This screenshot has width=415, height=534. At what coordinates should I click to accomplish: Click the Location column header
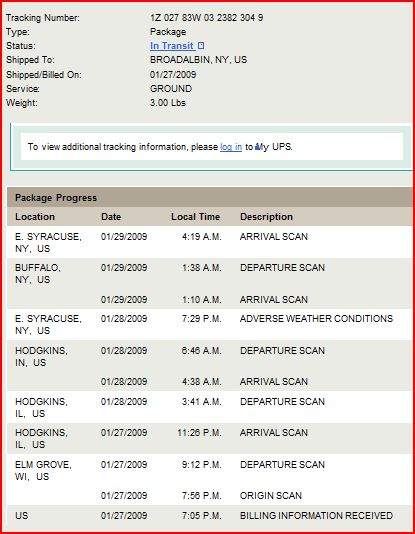[35, 217]
